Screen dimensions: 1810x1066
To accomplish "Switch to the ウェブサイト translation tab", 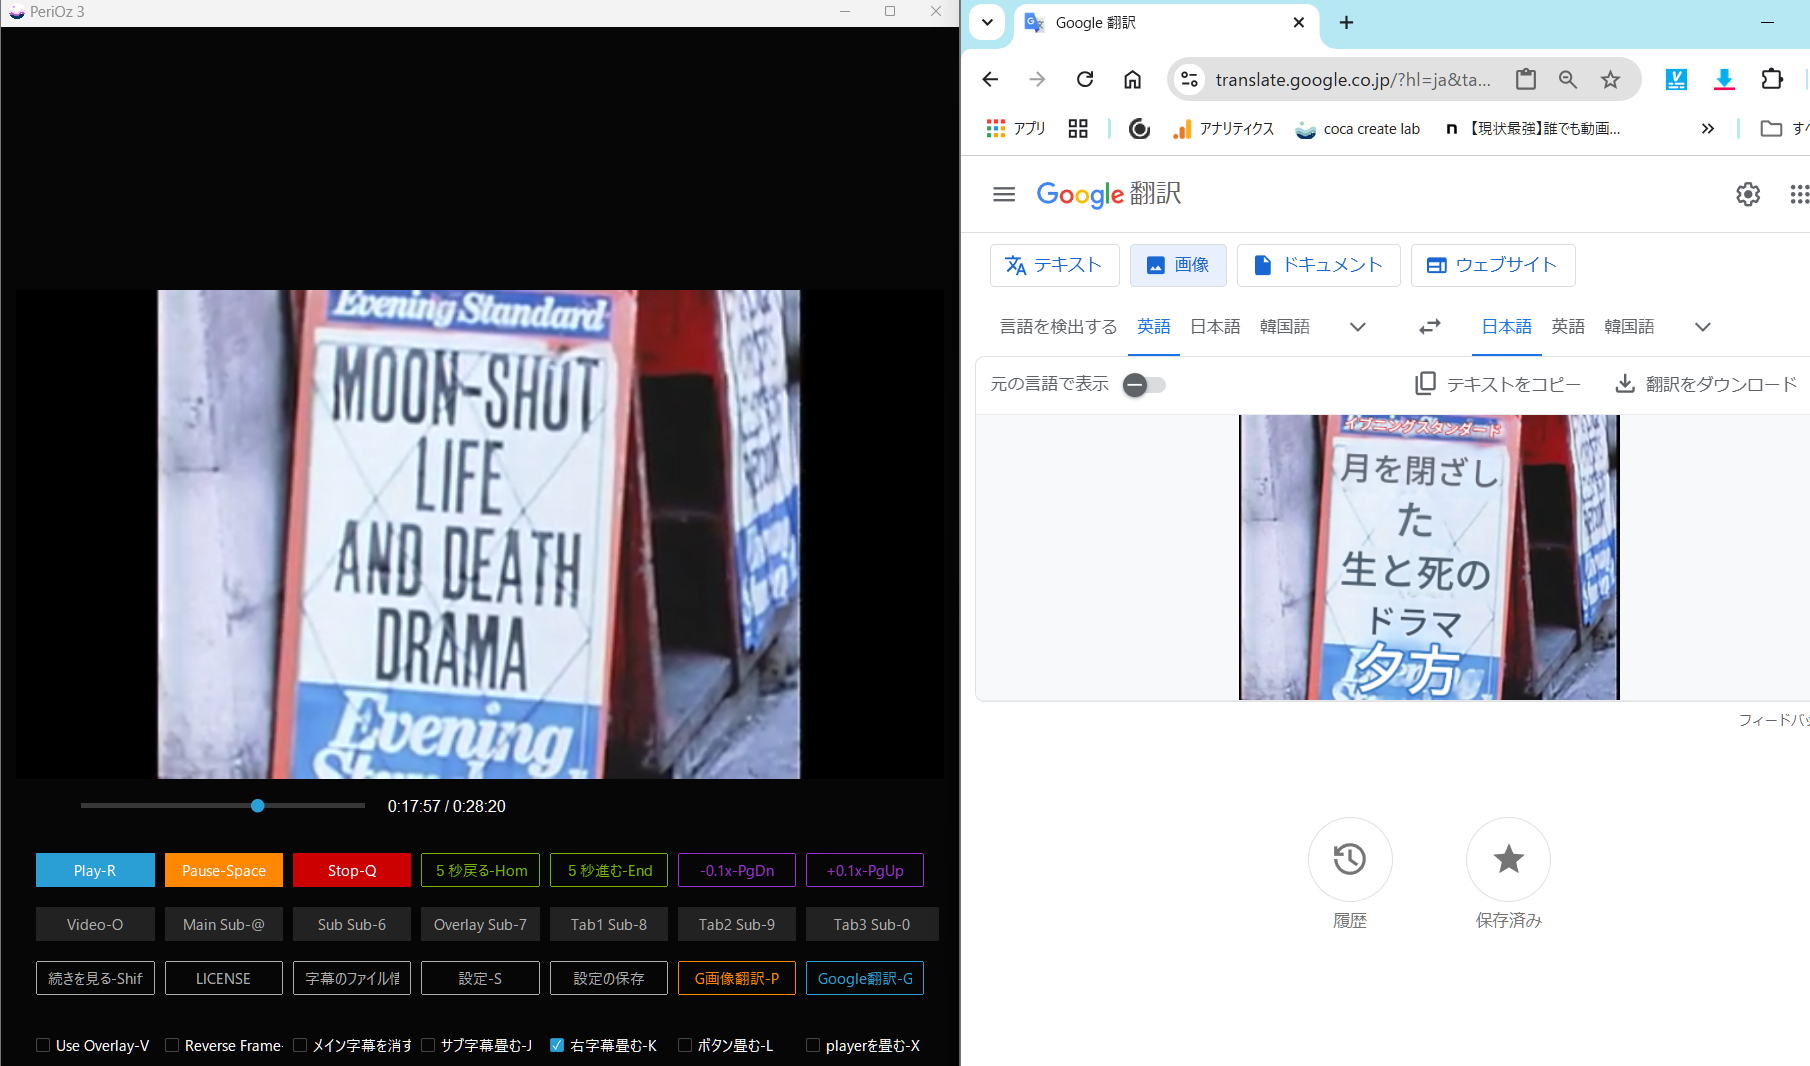I will click(x=1492, y=265).
